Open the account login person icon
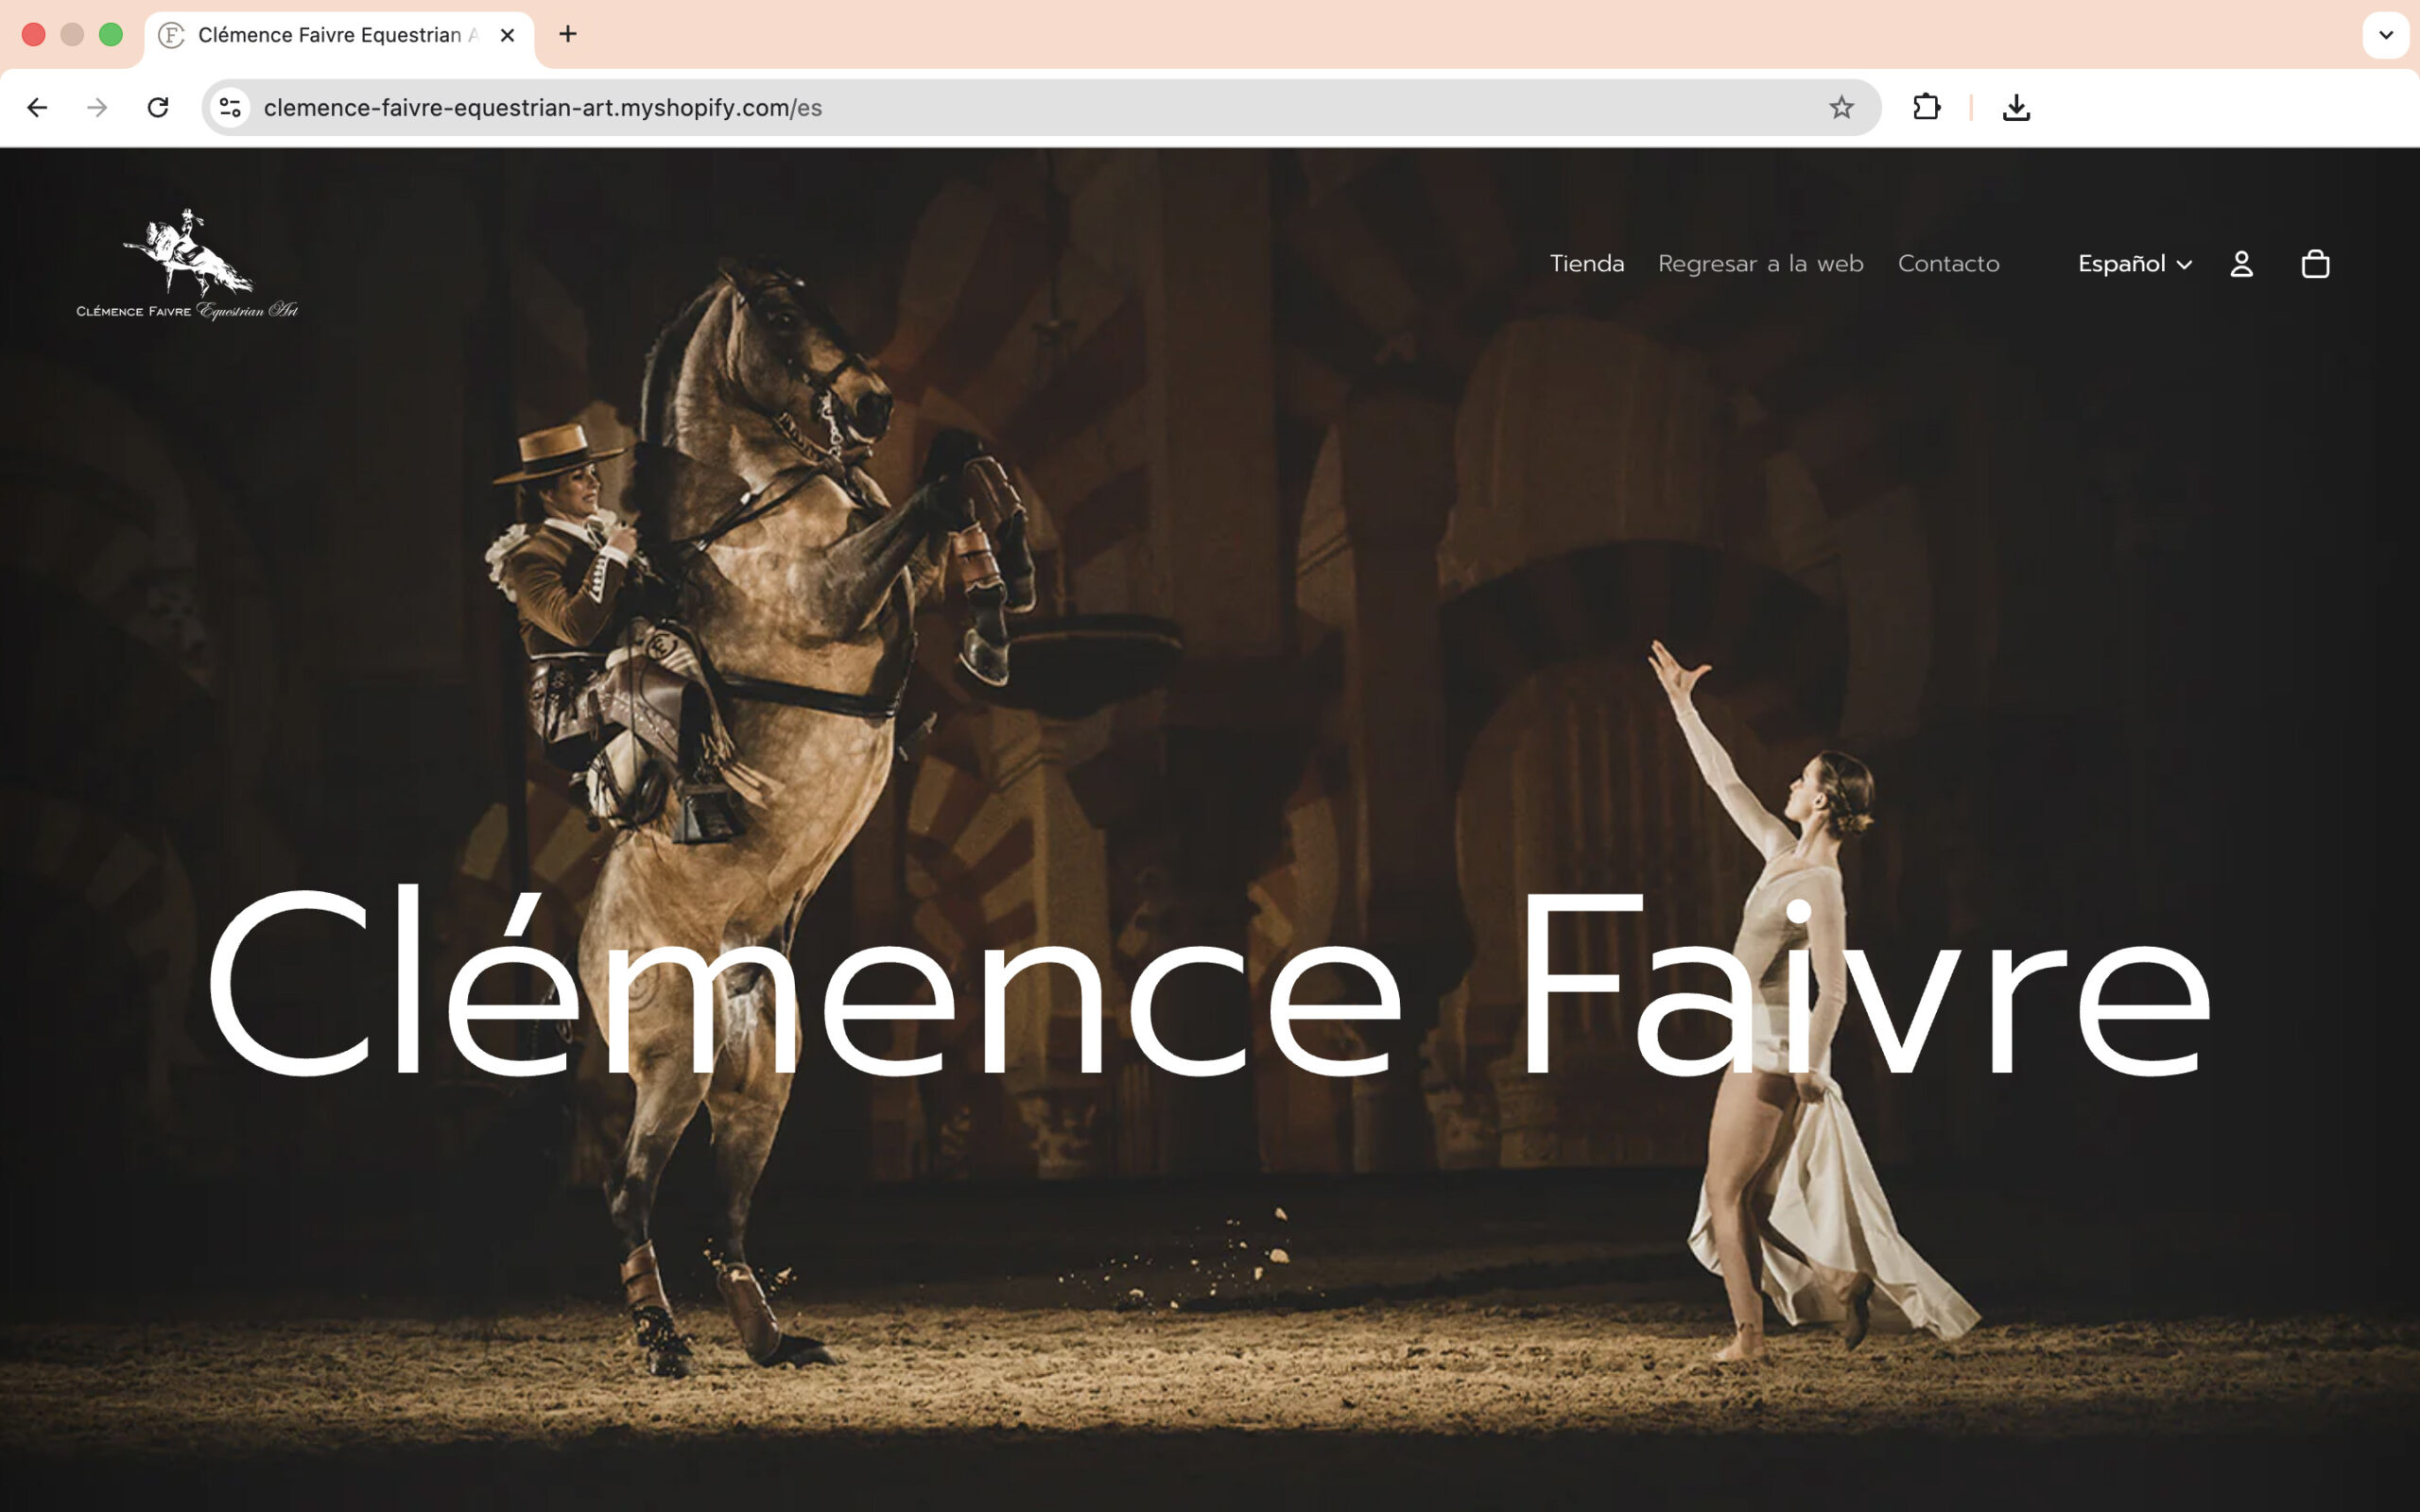Viewport: 2420px width, 1512px height. (x=2241, y=264)
